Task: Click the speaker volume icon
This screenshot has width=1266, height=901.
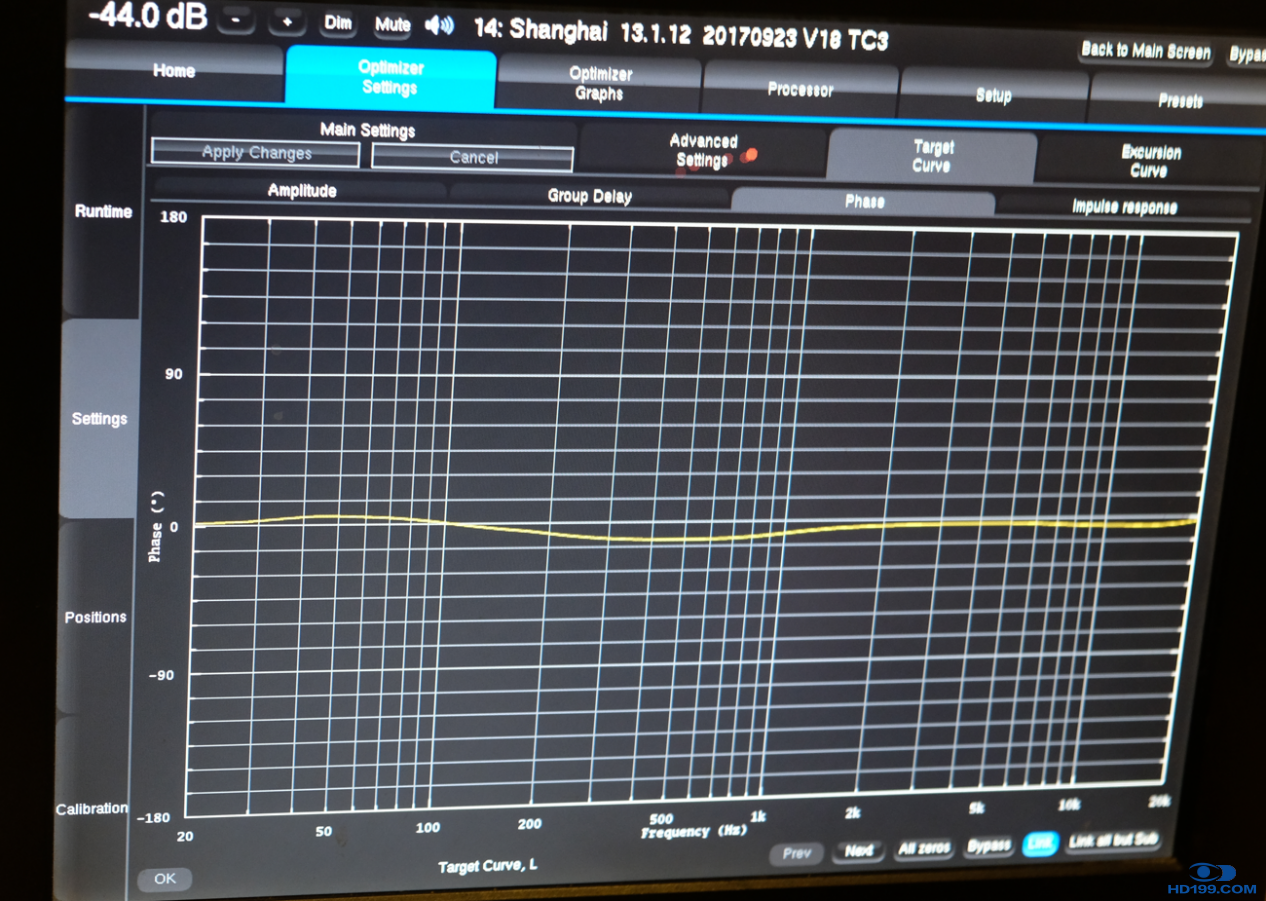Action: click(x=439, y=25)
